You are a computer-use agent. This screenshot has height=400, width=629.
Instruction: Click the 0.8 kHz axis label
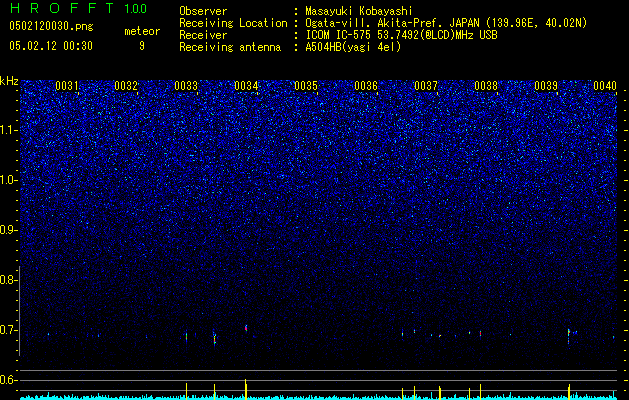pyautogui.click(x=8, y=280)
